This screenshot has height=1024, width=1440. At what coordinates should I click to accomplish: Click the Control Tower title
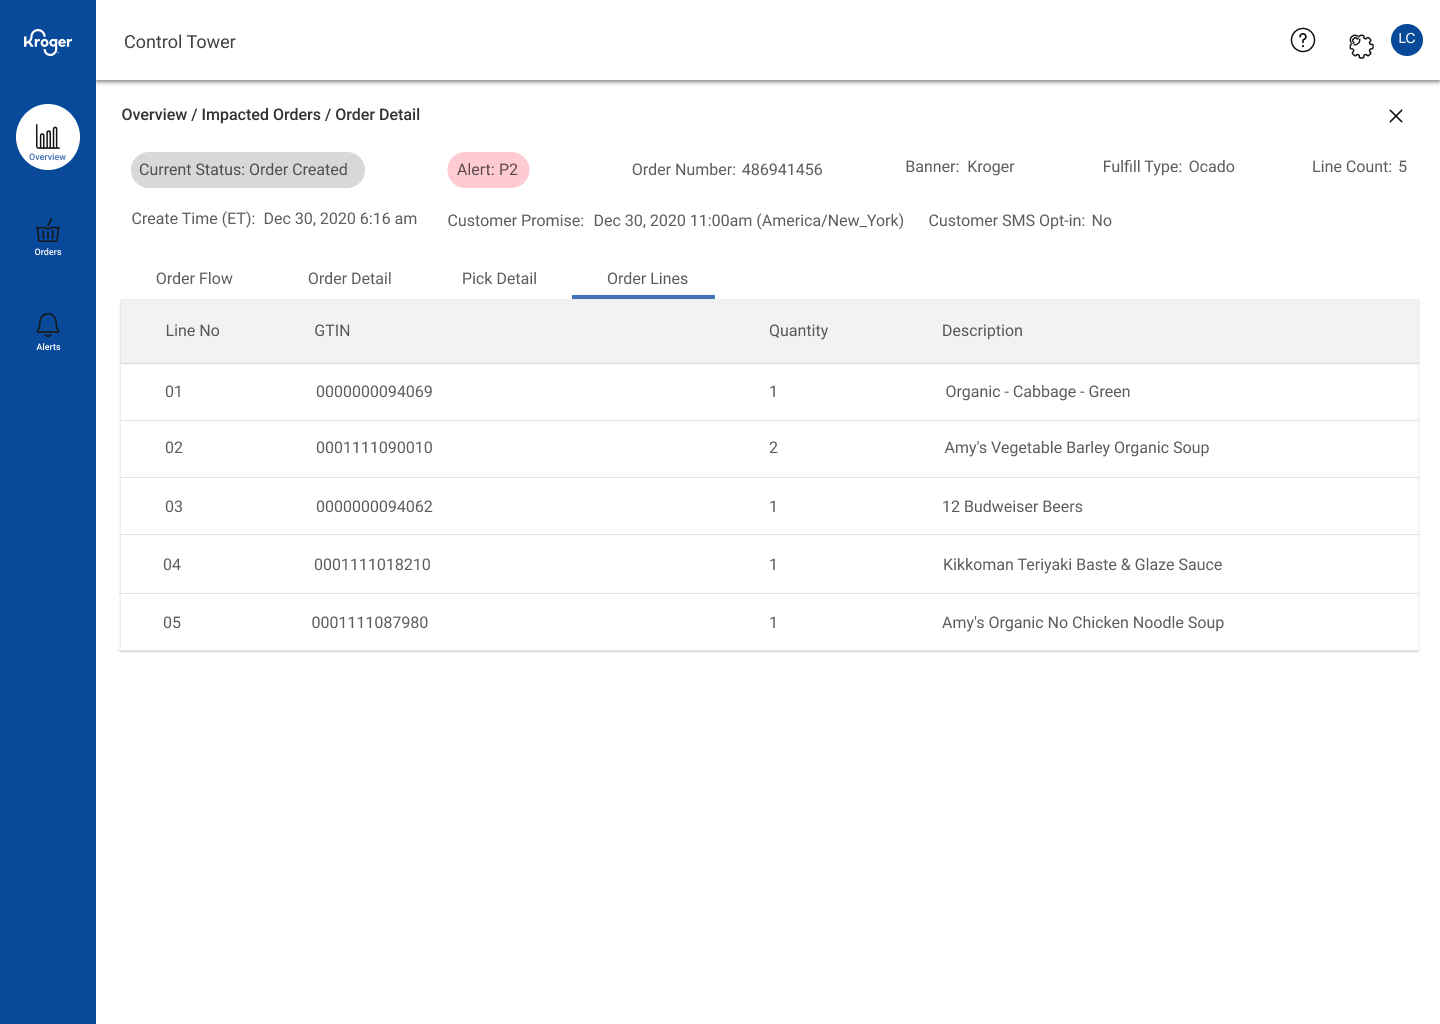tap(180, 42)
